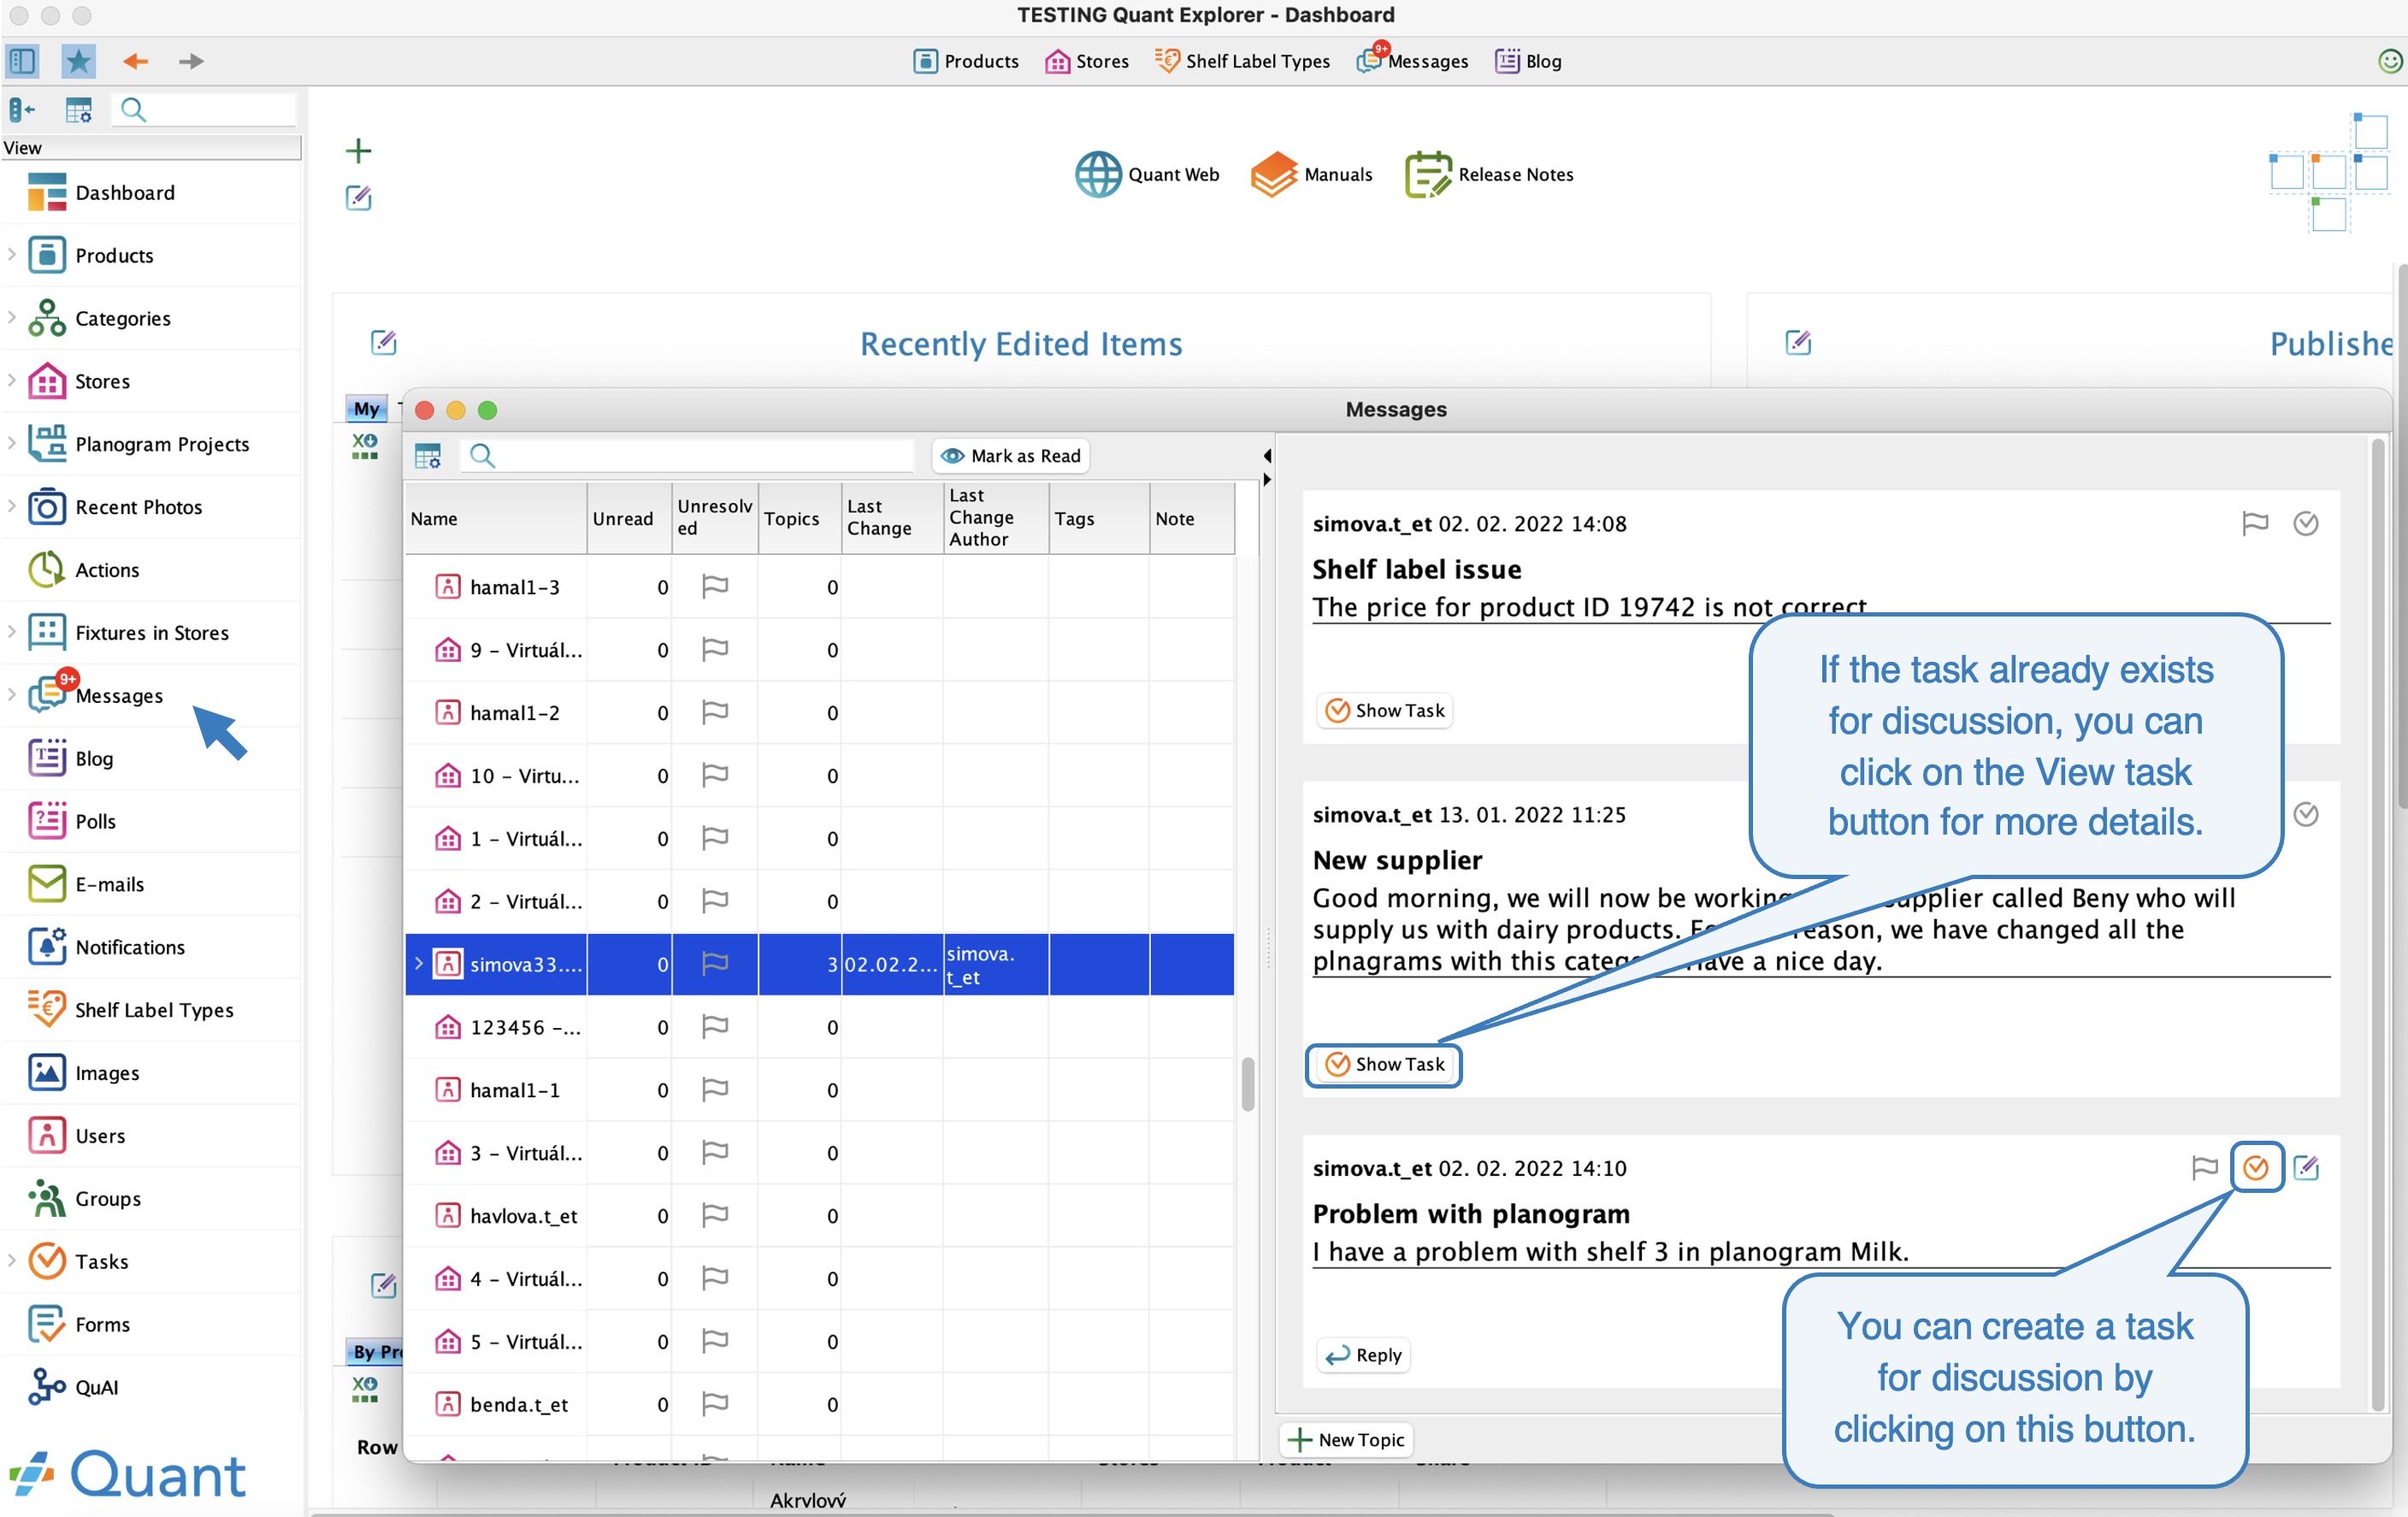Toggle the unresolved flag on havlova.t_et row
Image resolution: width=2408 pixels, height=1517 pixels.
point(715,1216)
